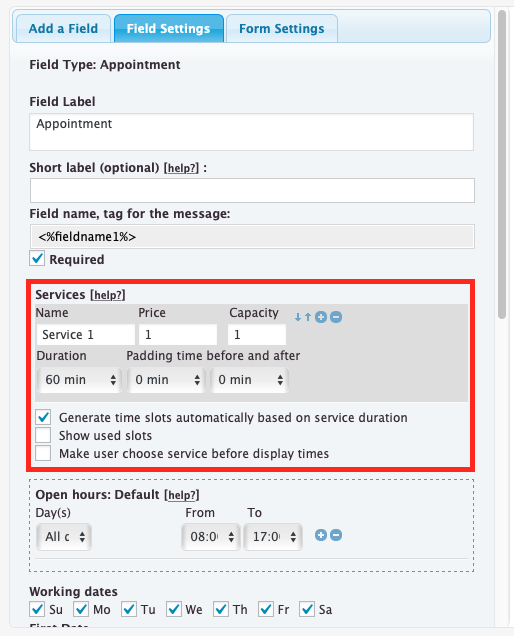Uncheck Generate time slots automatically
Screen dimensions: 514x636
[x=43, y=417]
